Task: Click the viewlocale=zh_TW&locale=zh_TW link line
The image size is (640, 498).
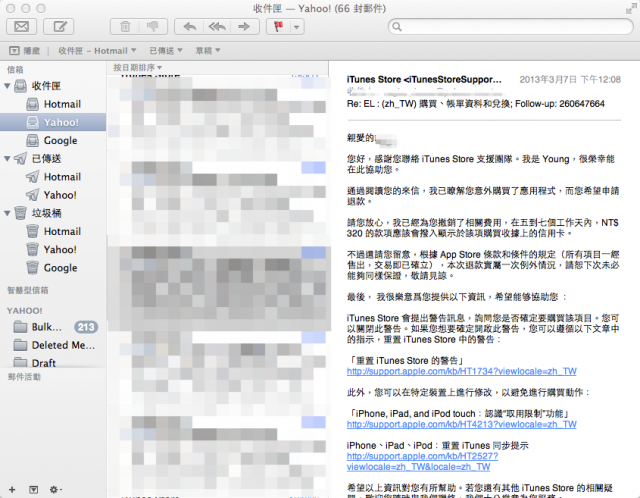Action: (x=418, y=467)
